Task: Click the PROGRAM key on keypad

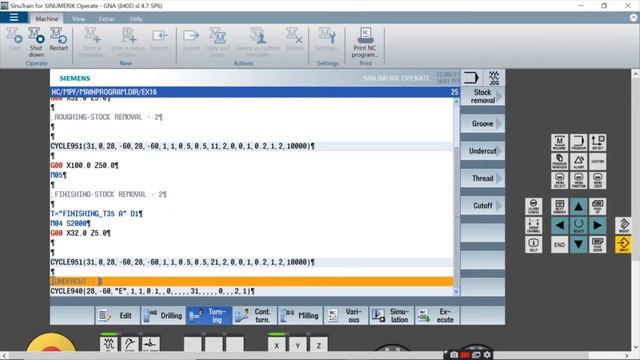Action: pyautogui.click(x=578, y=142)
